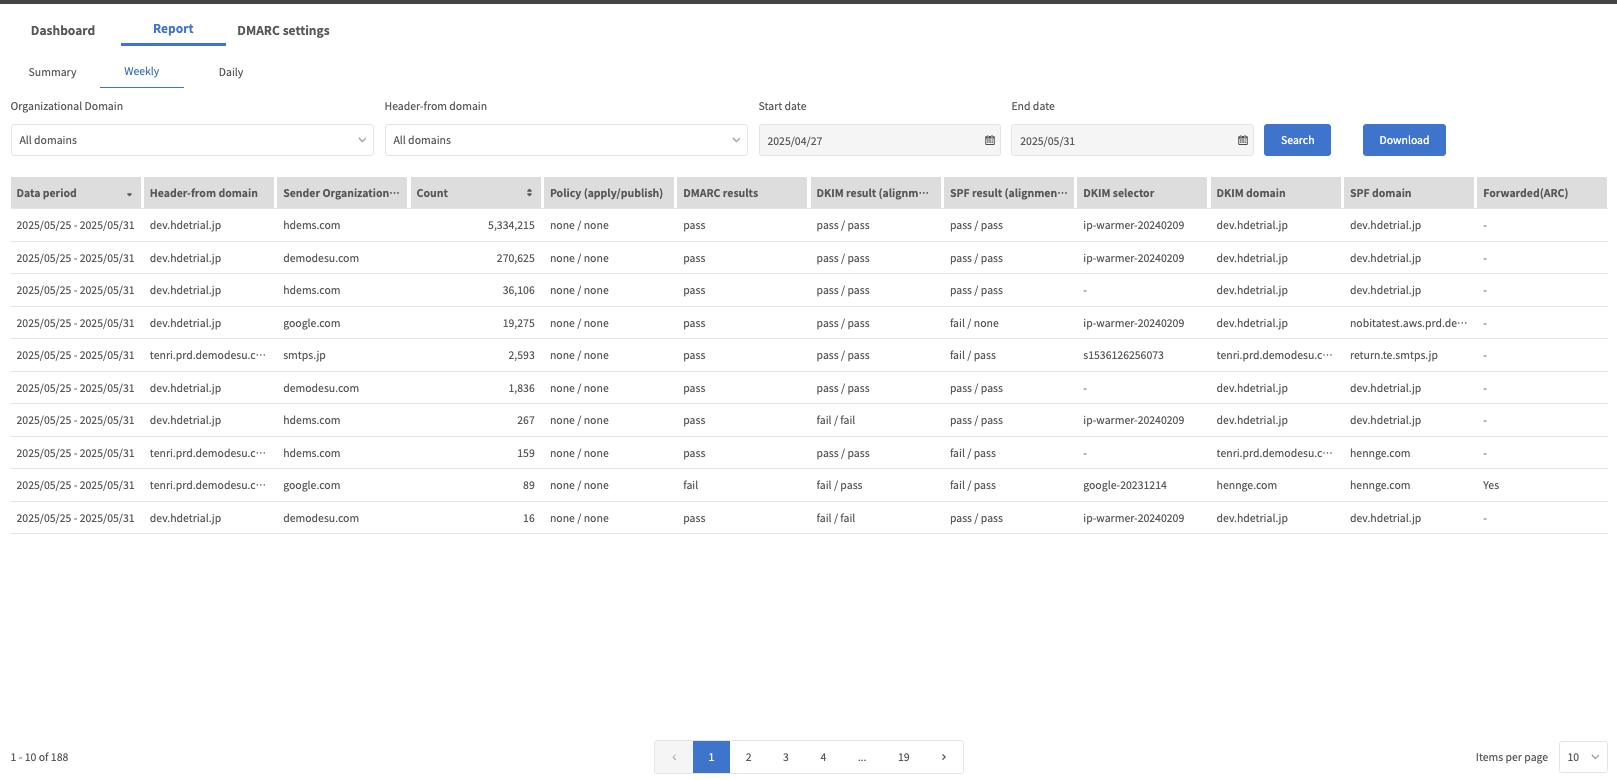Go to page 3 of results
This screenshot has height=780, width=1617.
coord(786,757)
